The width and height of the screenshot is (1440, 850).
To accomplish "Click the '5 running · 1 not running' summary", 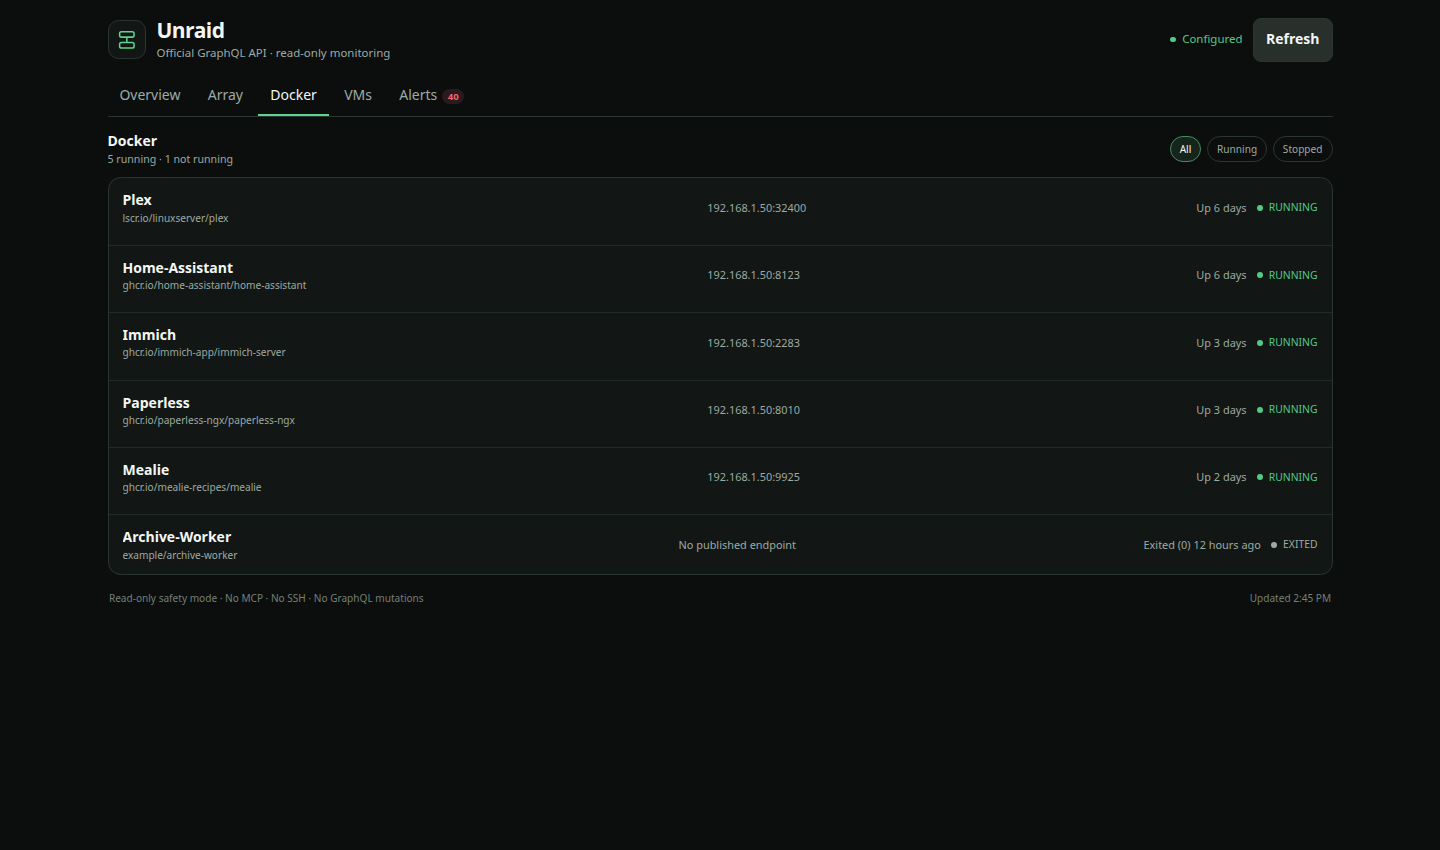I will 170,159.
